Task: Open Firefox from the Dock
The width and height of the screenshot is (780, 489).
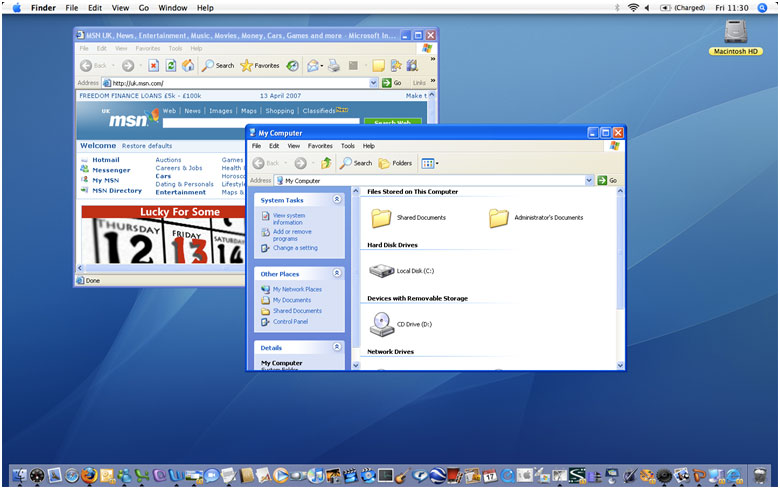Action: [90, 476]
